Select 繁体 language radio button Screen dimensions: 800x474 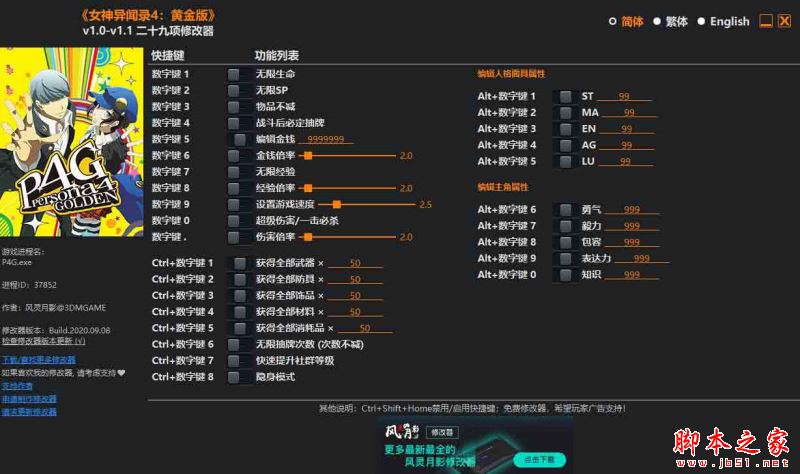pos(657,21)
